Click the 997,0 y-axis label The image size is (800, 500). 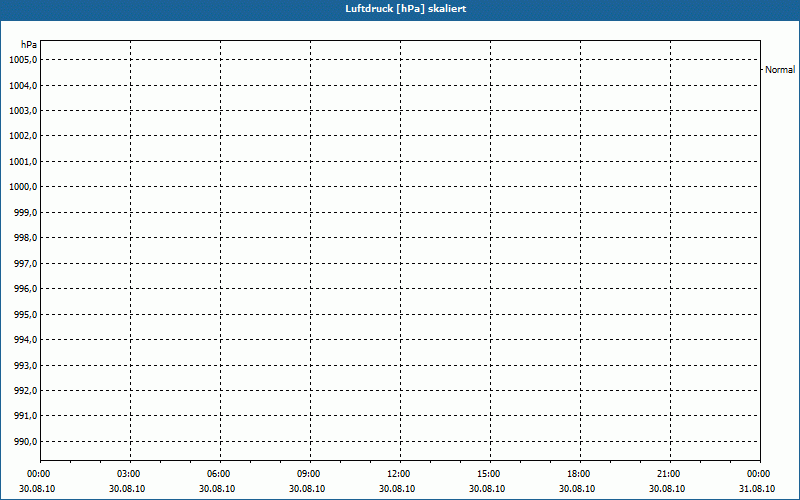click(26, 263)
